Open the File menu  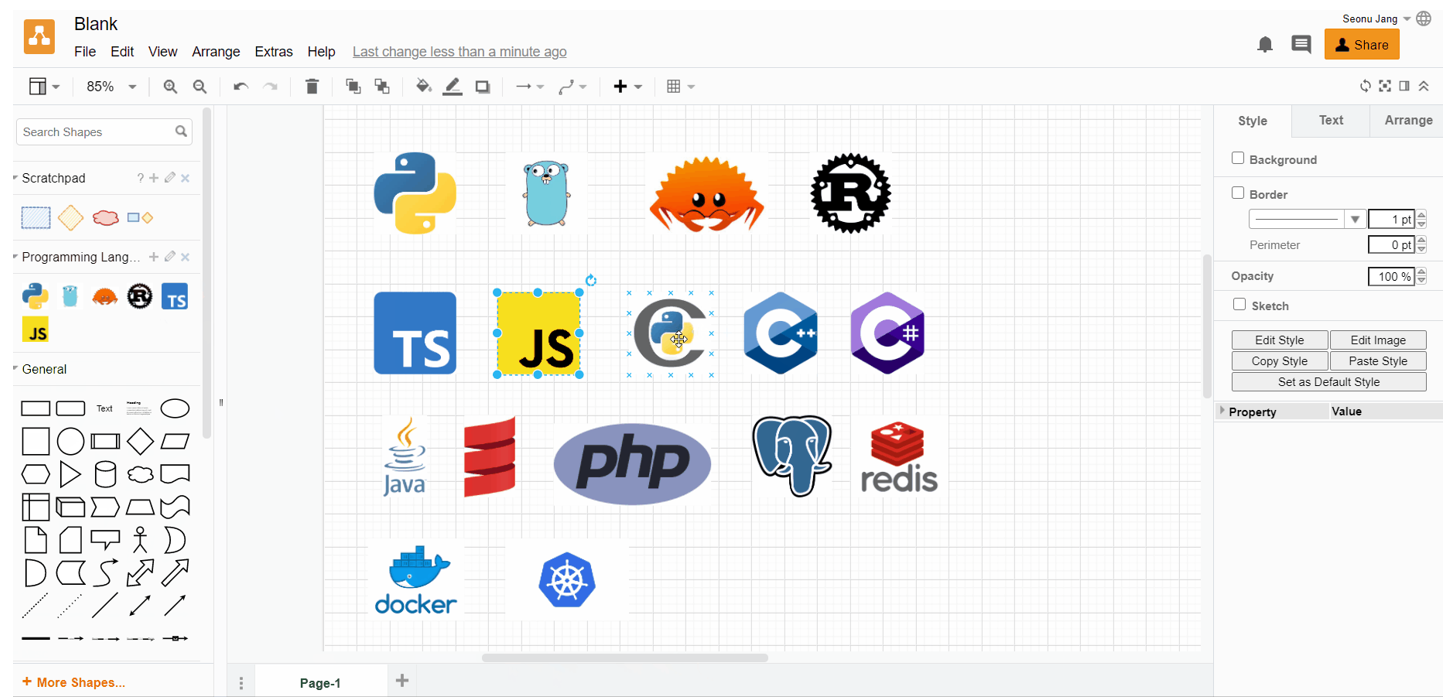coord(85,52)
